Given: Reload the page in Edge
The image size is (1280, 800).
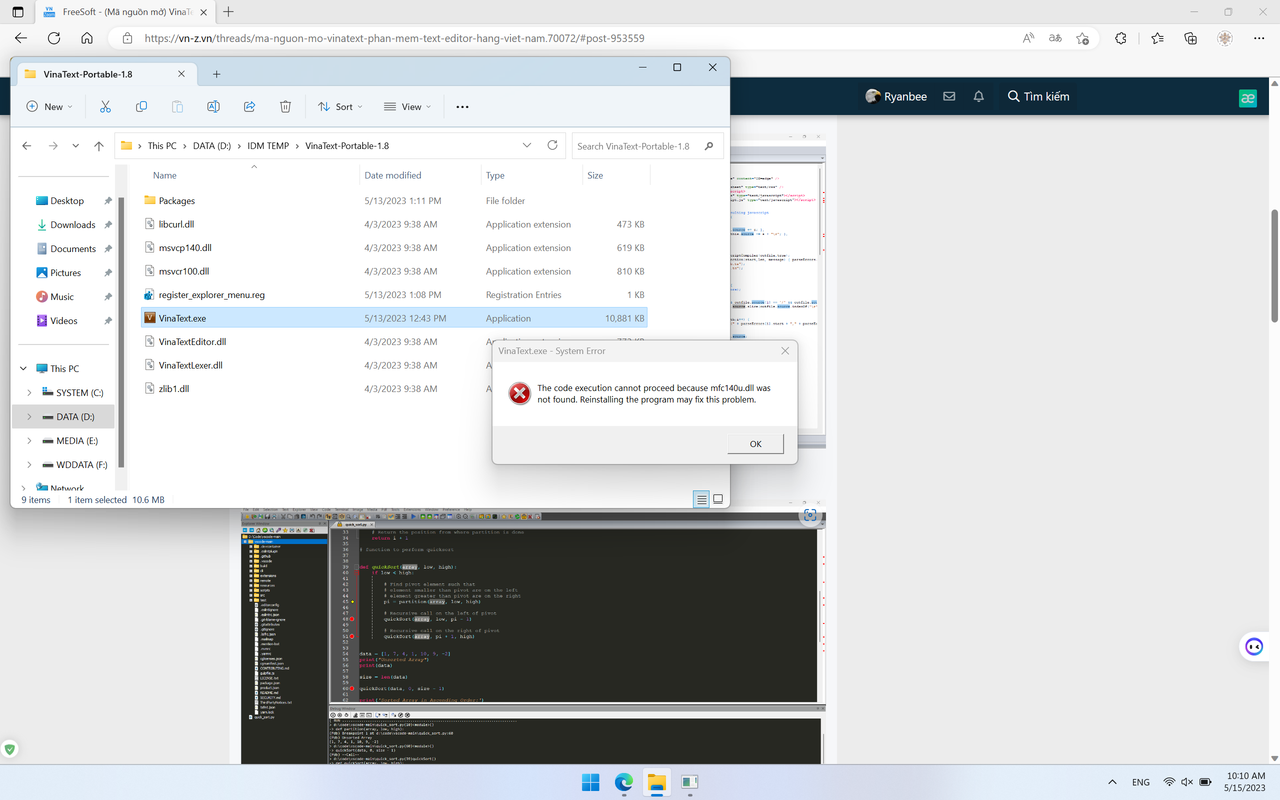Looking at the screenshot, I should 54,38.
